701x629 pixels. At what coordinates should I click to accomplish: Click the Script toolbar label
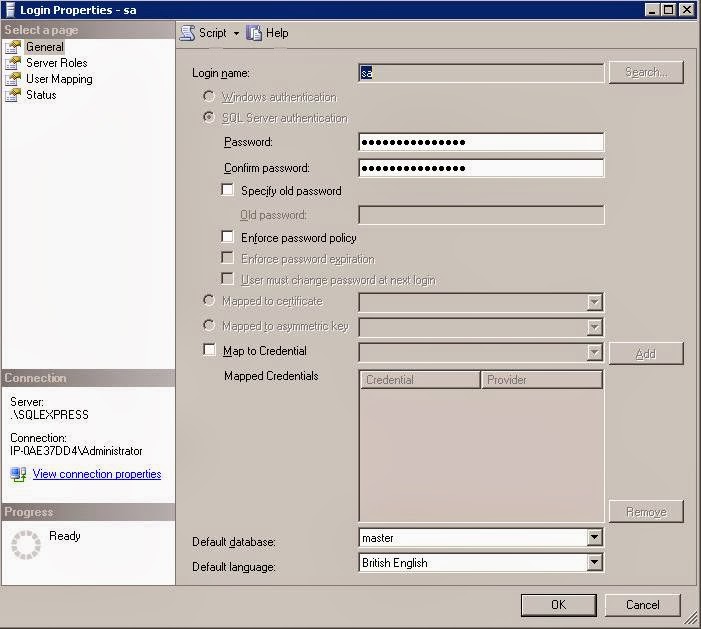212,33
